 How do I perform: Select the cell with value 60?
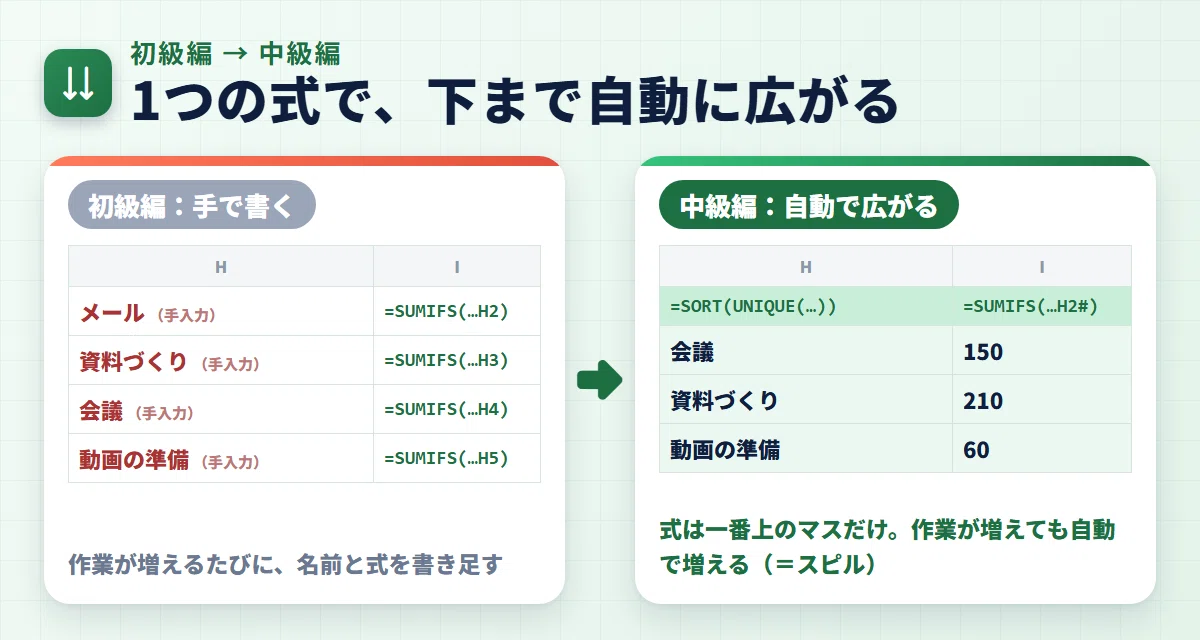[x=1042, y=449]
